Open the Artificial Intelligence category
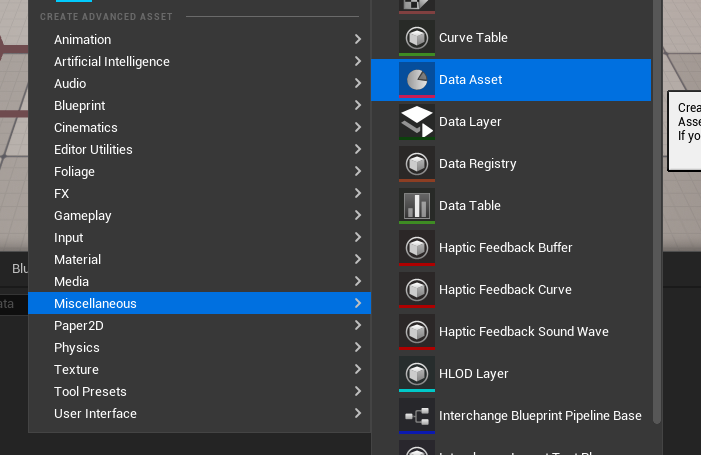The height and width of the screenshot is (455, 701). pyautogui.click(x=112, y=62)
